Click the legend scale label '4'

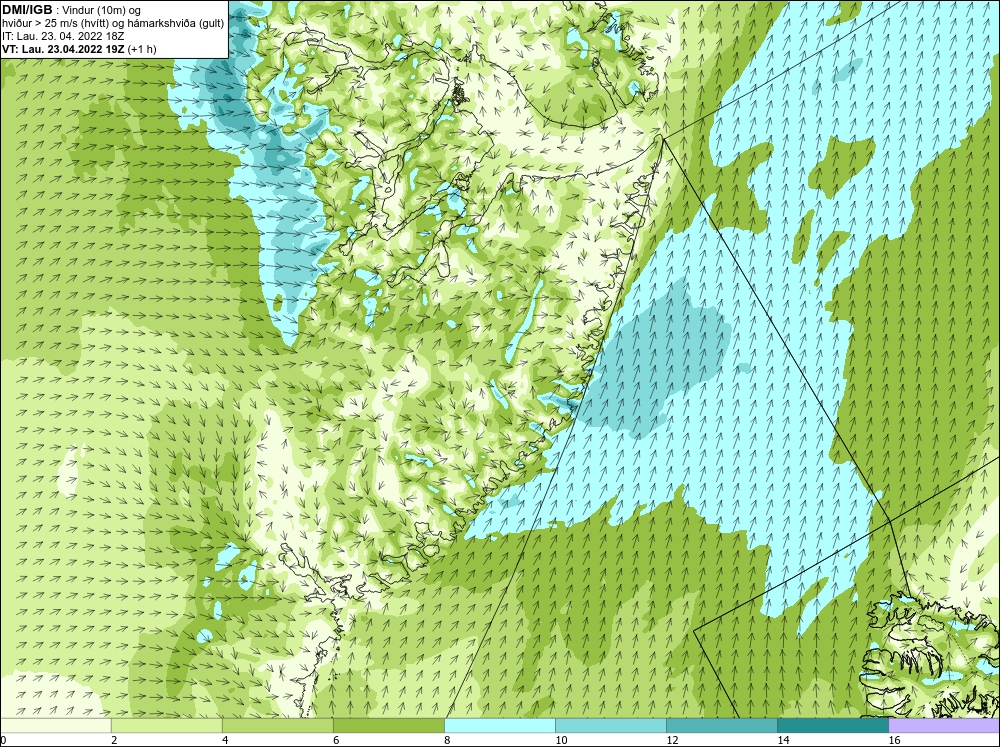pos(225,740)
